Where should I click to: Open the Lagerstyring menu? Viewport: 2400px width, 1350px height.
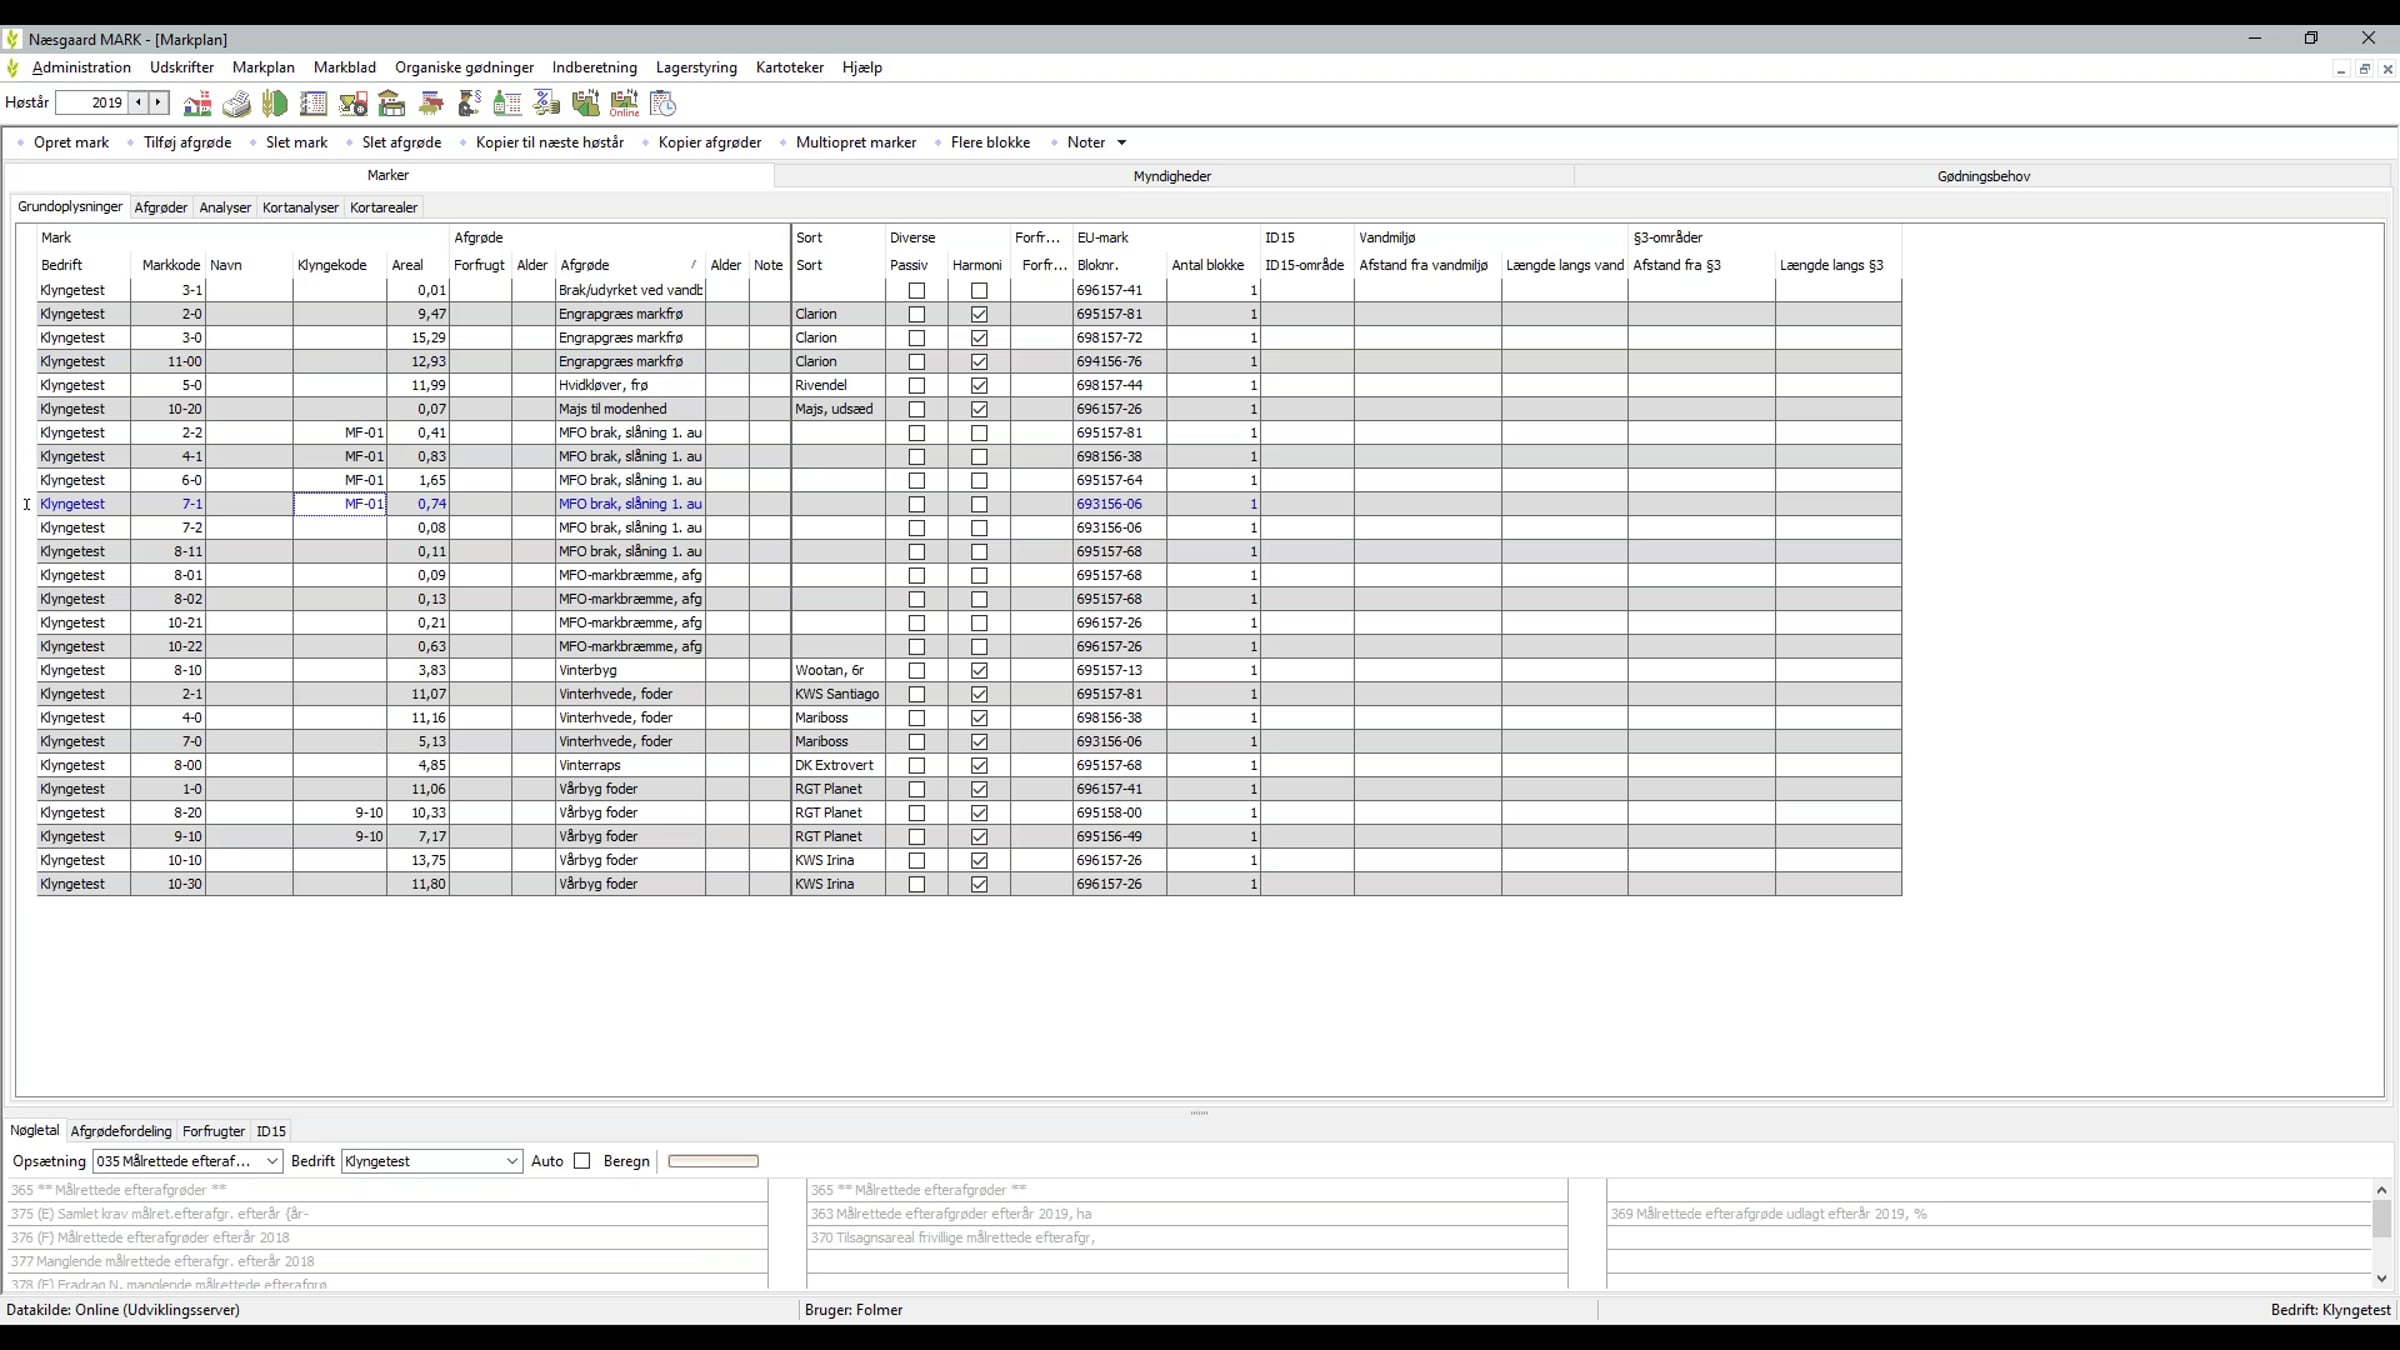pos(696,68)
